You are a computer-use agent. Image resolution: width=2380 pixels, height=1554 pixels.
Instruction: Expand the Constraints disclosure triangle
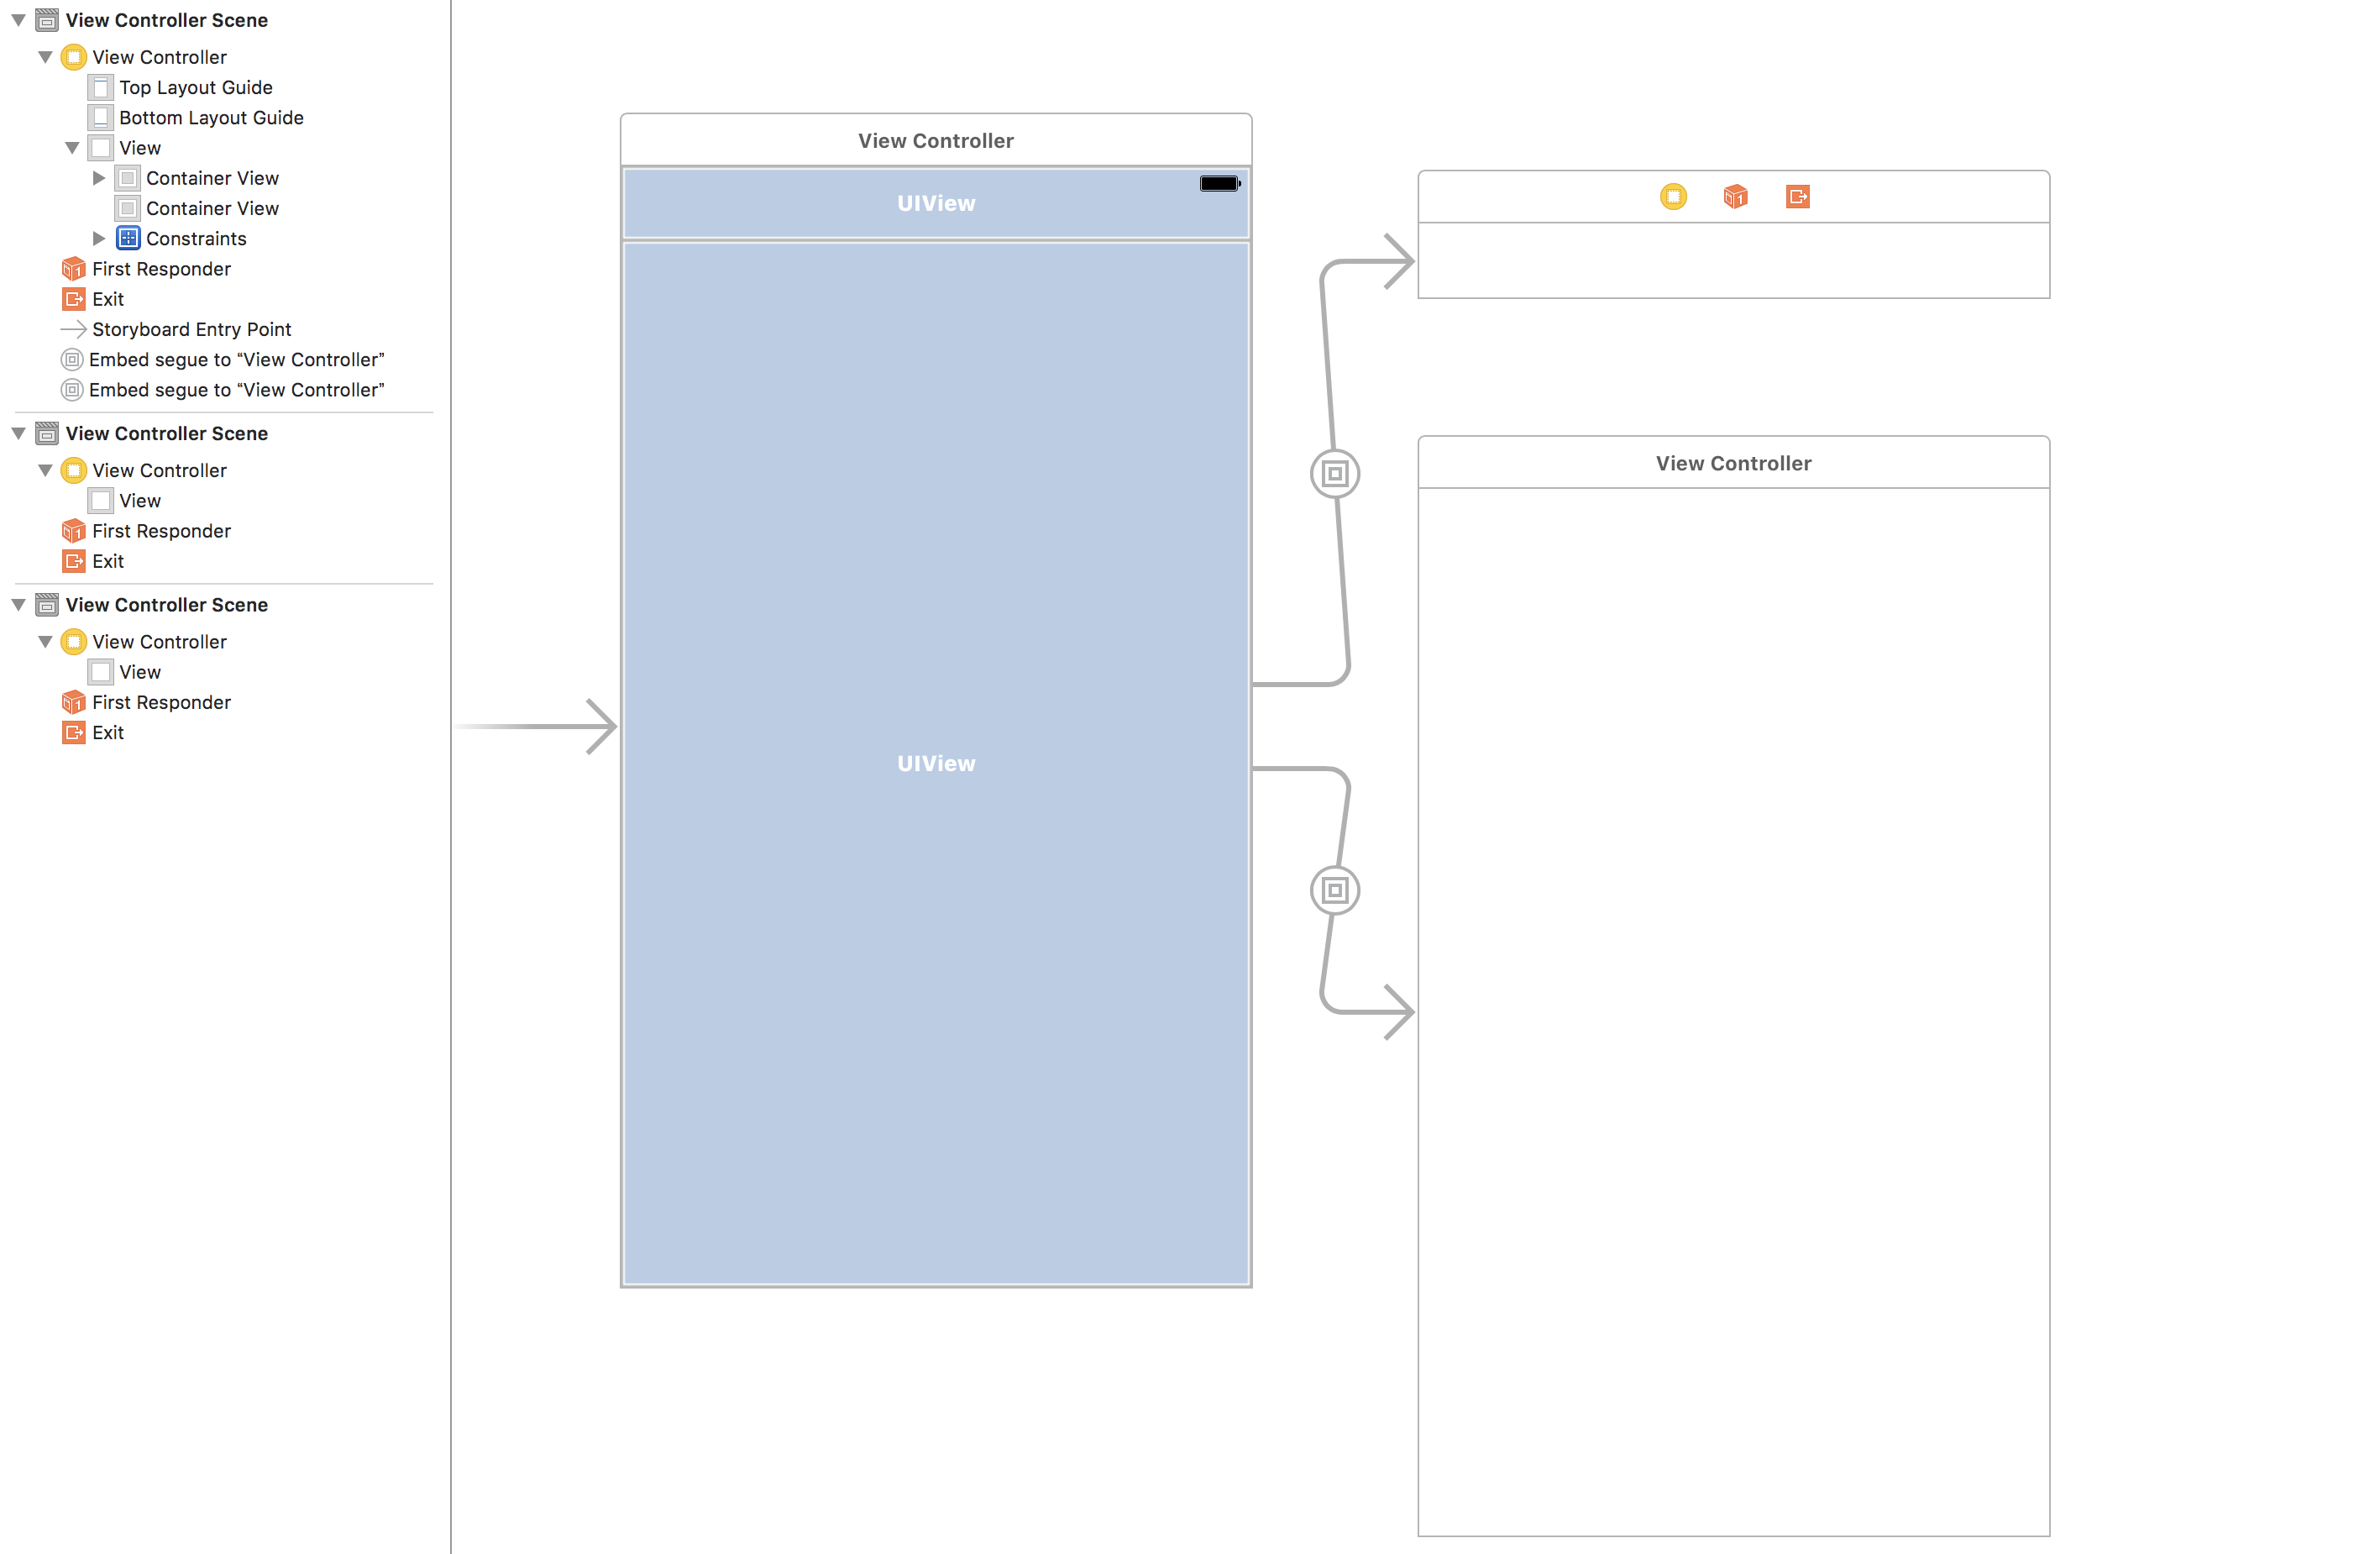click(x=99, y=238)
